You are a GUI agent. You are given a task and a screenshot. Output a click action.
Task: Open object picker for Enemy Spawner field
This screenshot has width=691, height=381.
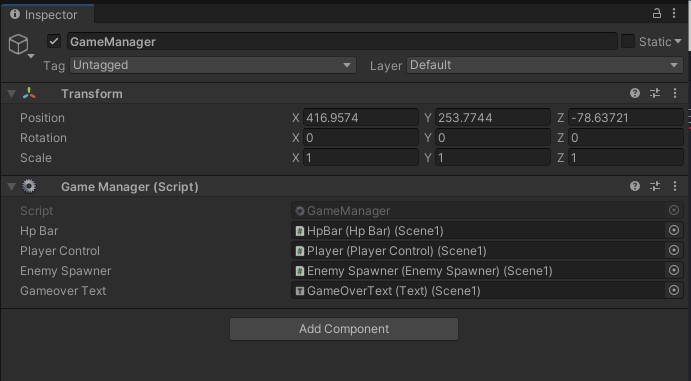[x=674, y=270]
